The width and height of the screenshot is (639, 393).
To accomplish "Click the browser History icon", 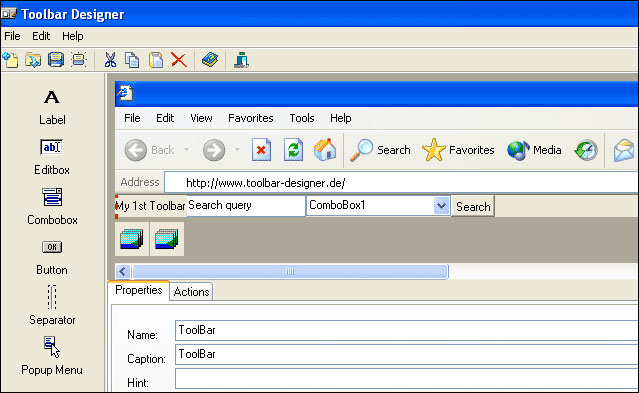I will (586, 150).
